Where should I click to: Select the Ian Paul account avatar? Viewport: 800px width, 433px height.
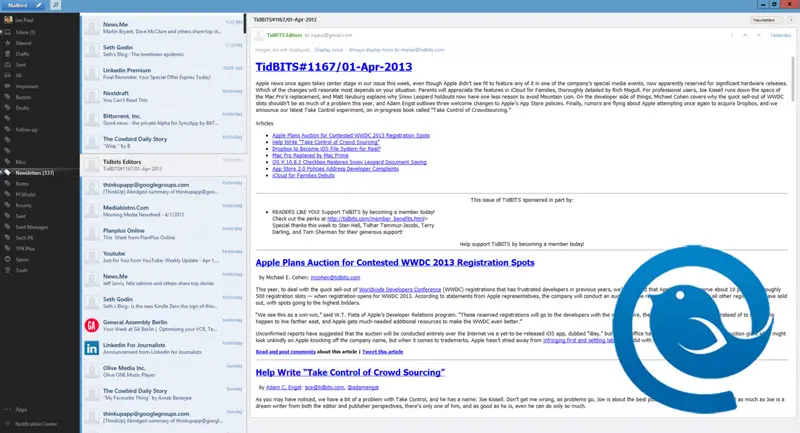pos(8,20)
